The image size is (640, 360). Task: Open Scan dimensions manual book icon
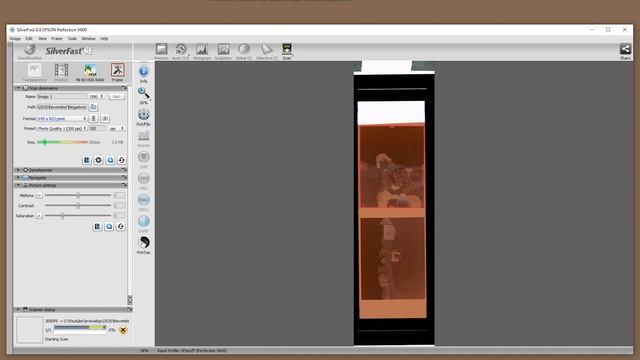coord(87,160)
